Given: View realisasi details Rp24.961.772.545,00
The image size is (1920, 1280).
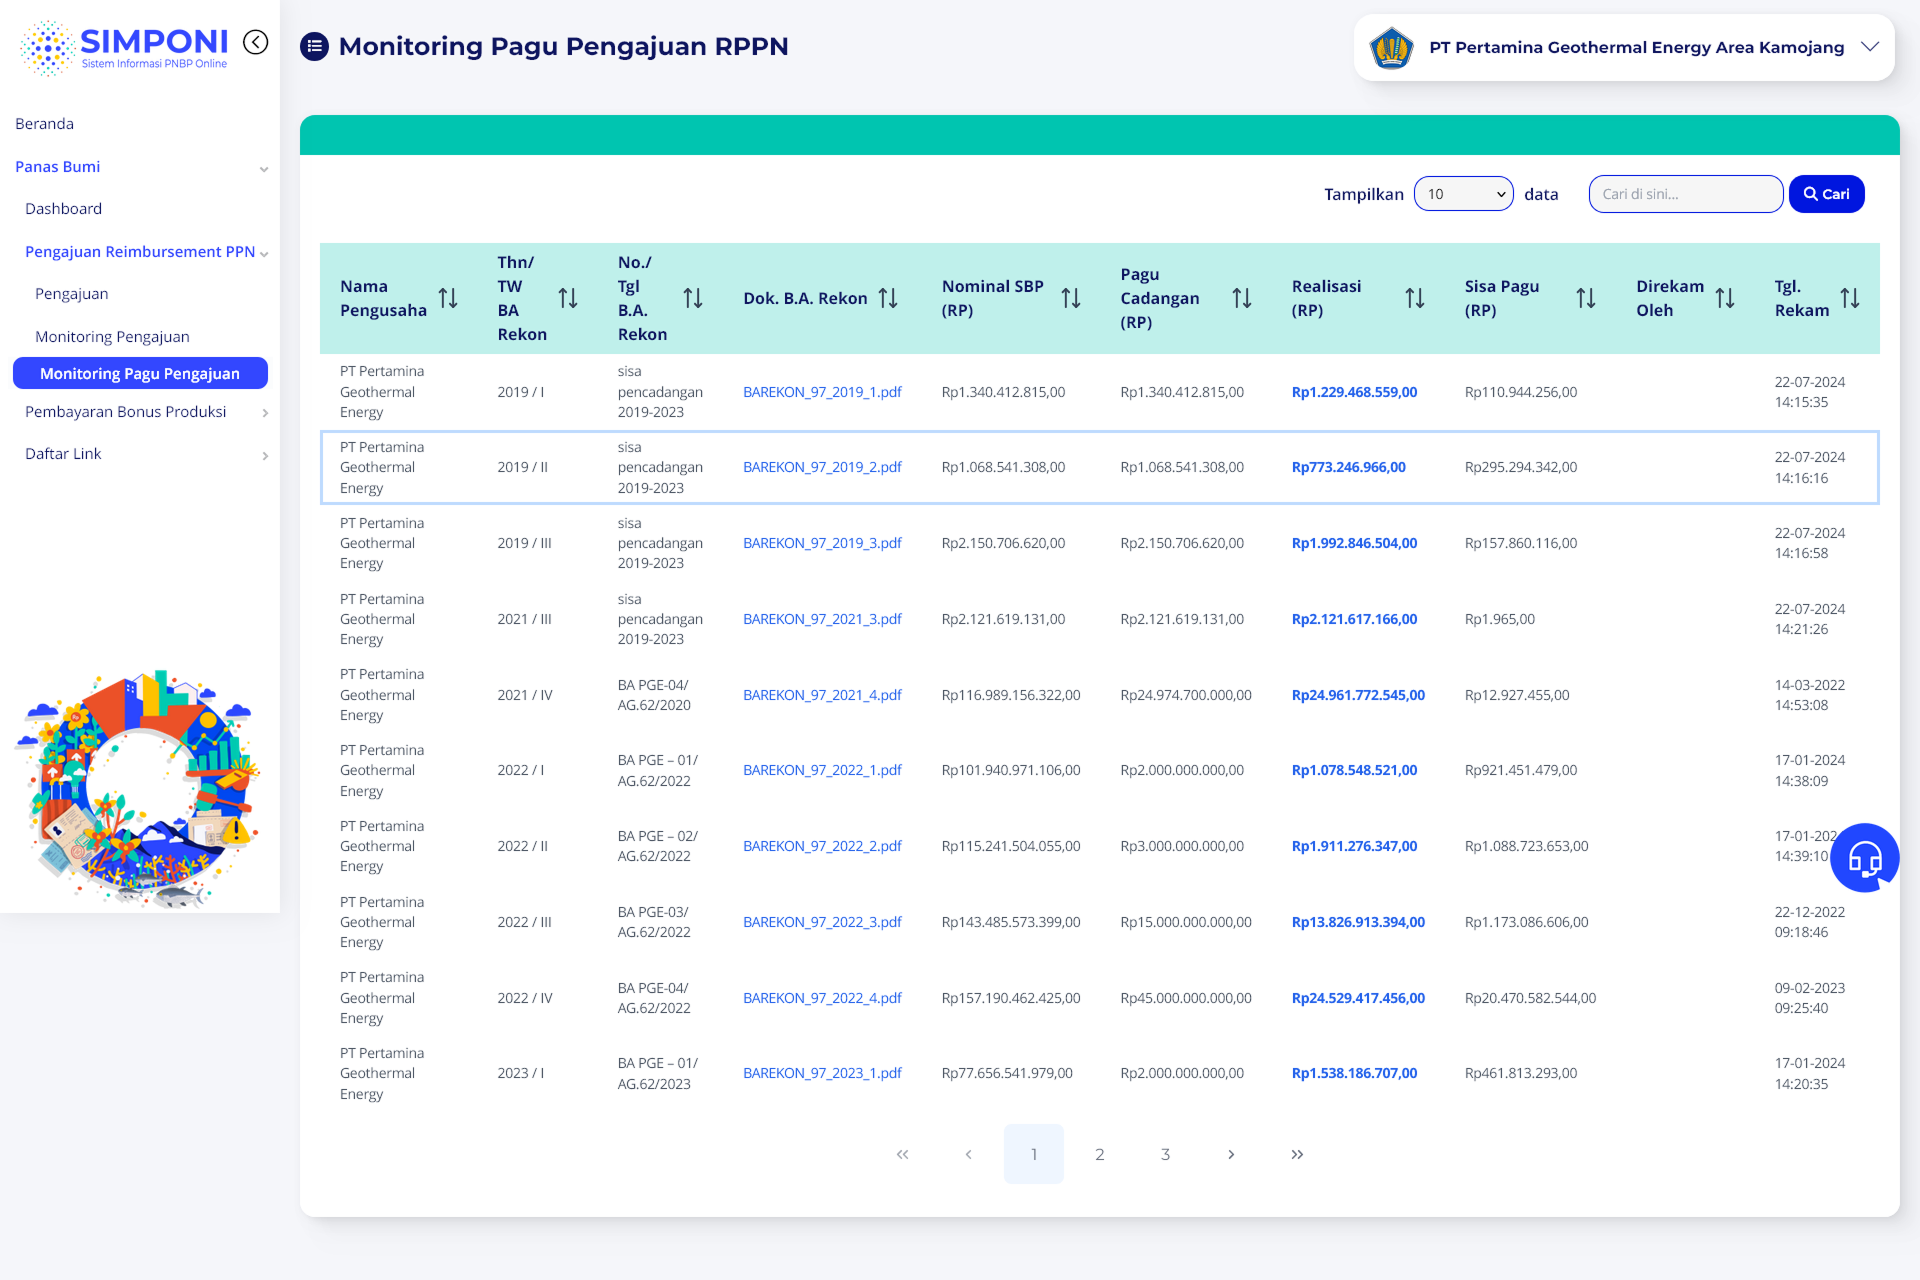Looking at the screenshot, I should pyautogui.click(x=1358, y=695).
